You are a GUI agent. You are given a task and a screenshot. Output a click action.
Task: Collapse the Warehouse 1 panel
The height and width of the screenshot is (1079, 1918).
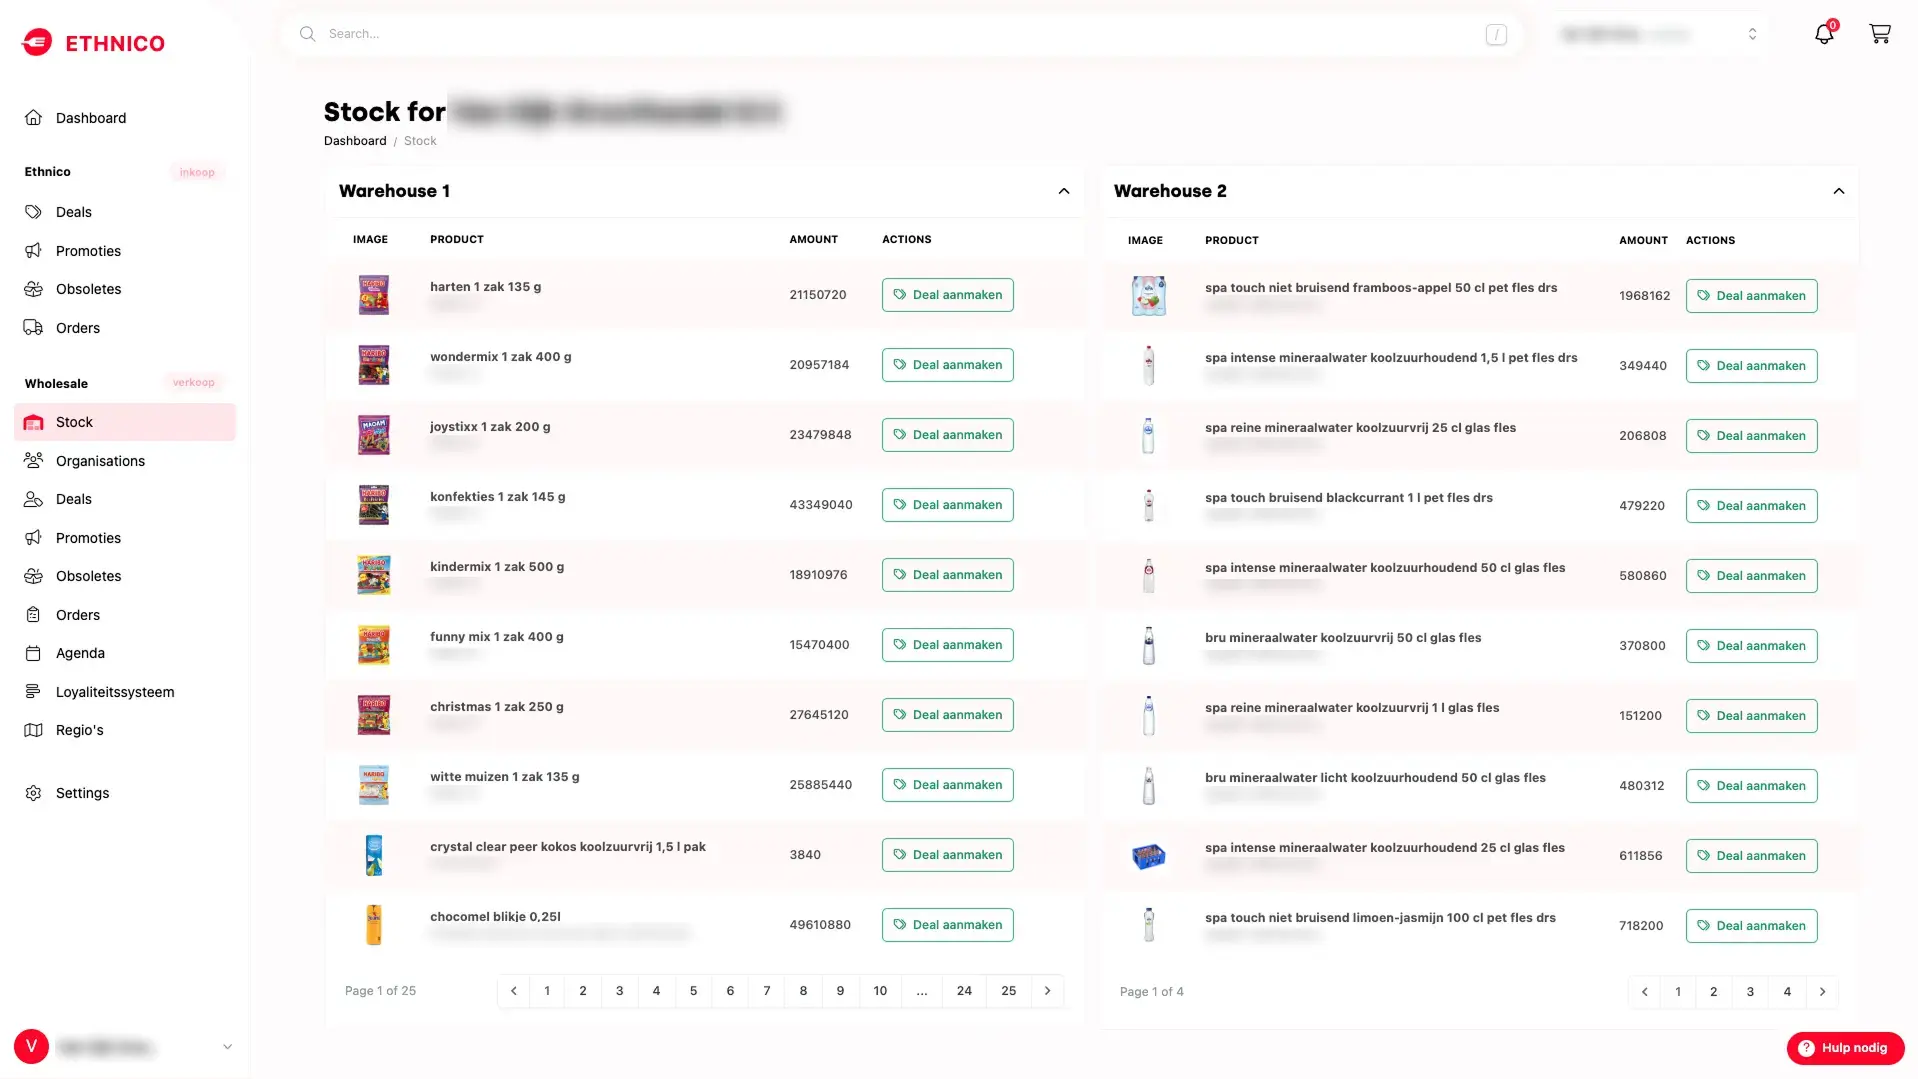pos(1064,191)
